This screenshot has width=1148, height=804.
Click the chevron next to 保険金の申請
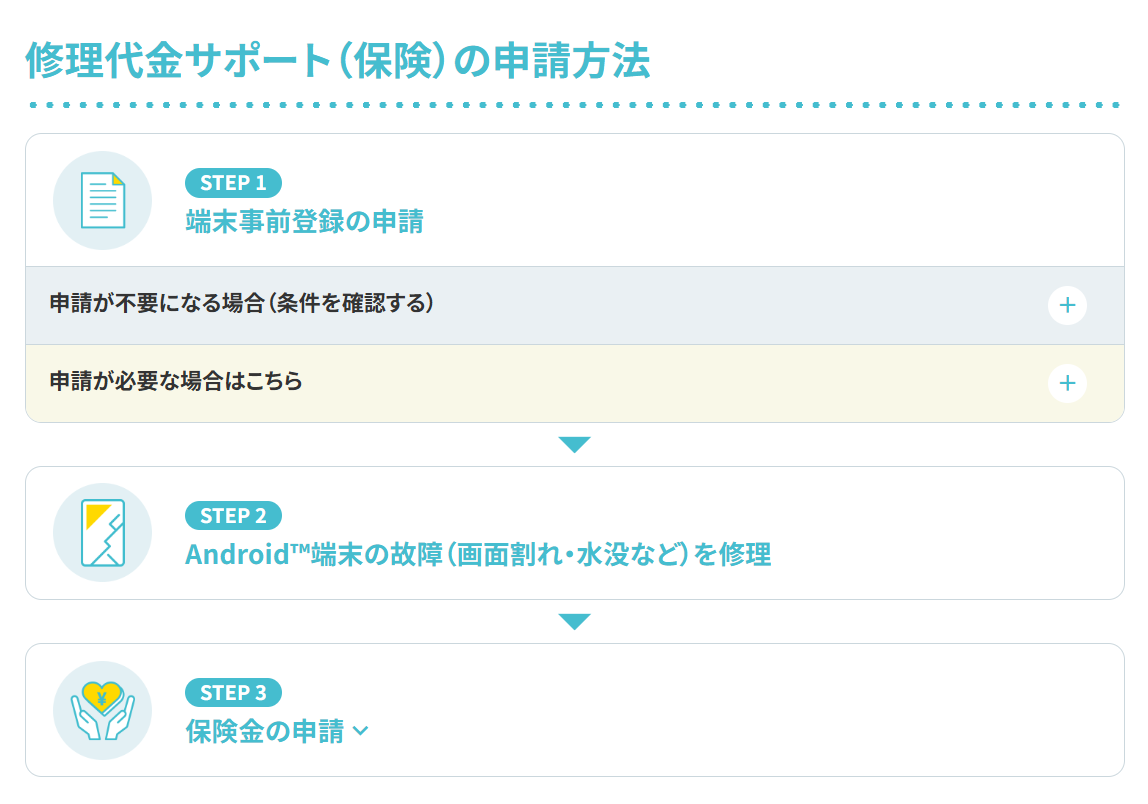(x=361, y=732)
